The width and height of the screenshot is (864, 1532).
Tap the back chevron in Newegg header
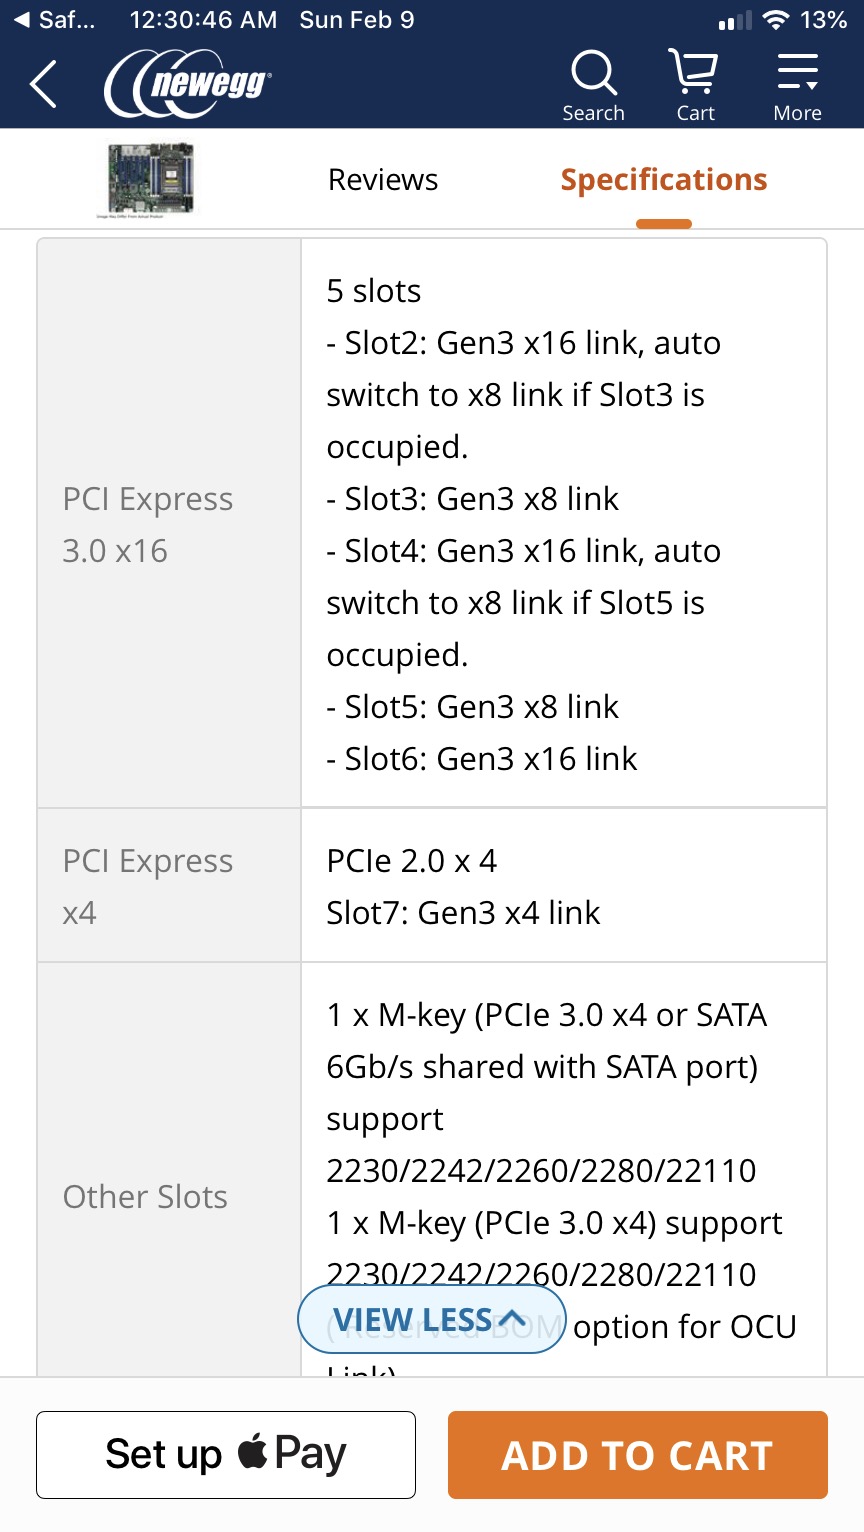43,84
